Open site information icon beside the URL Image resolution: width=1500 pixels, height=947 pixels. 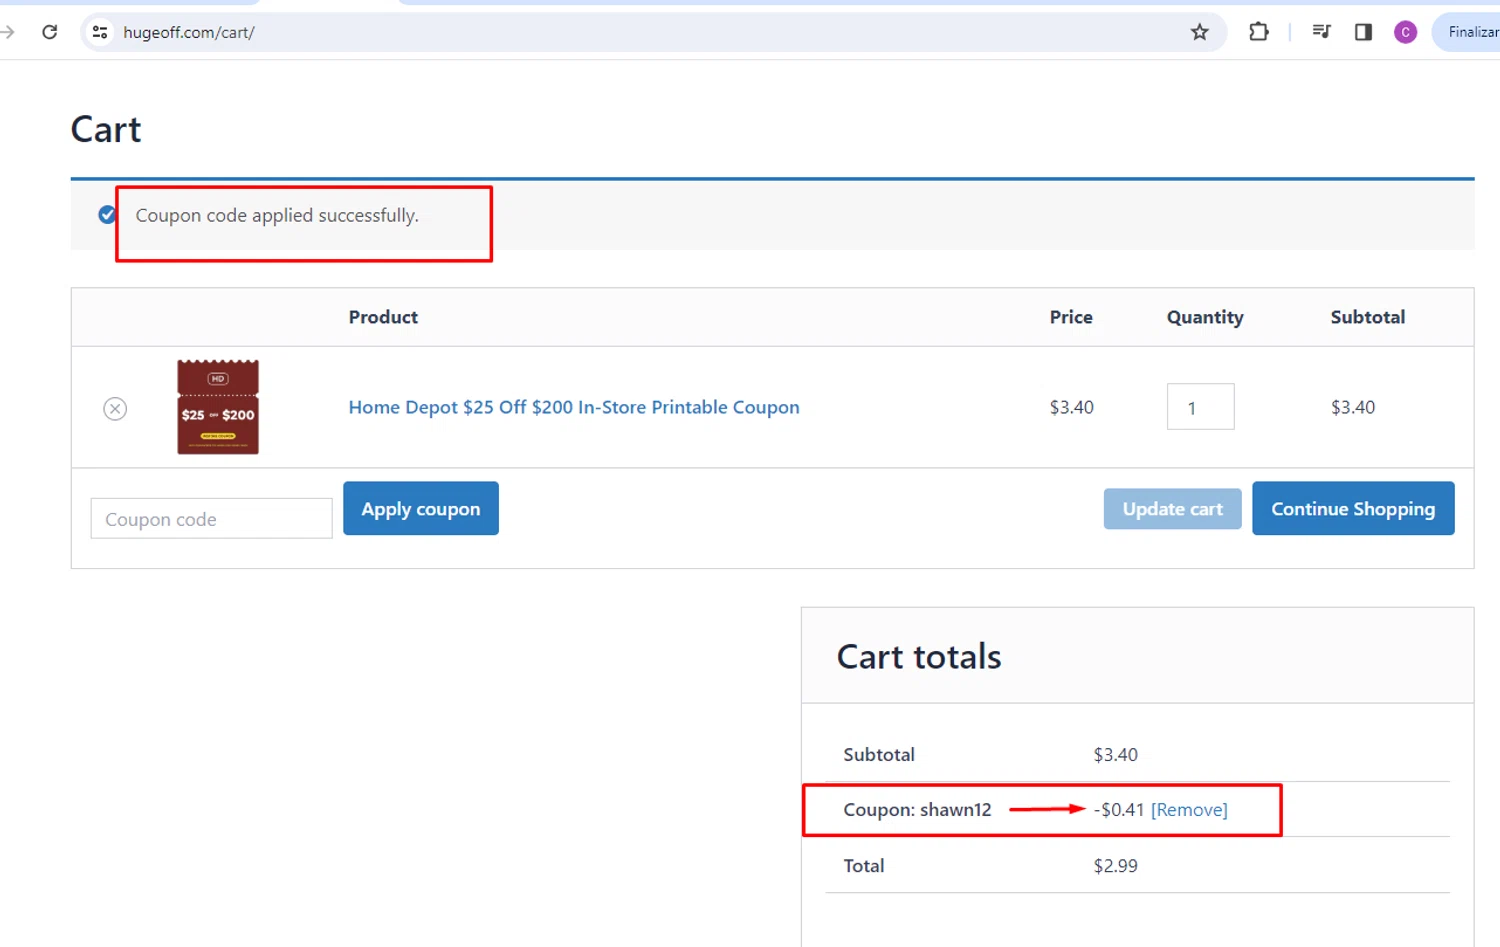100,32
